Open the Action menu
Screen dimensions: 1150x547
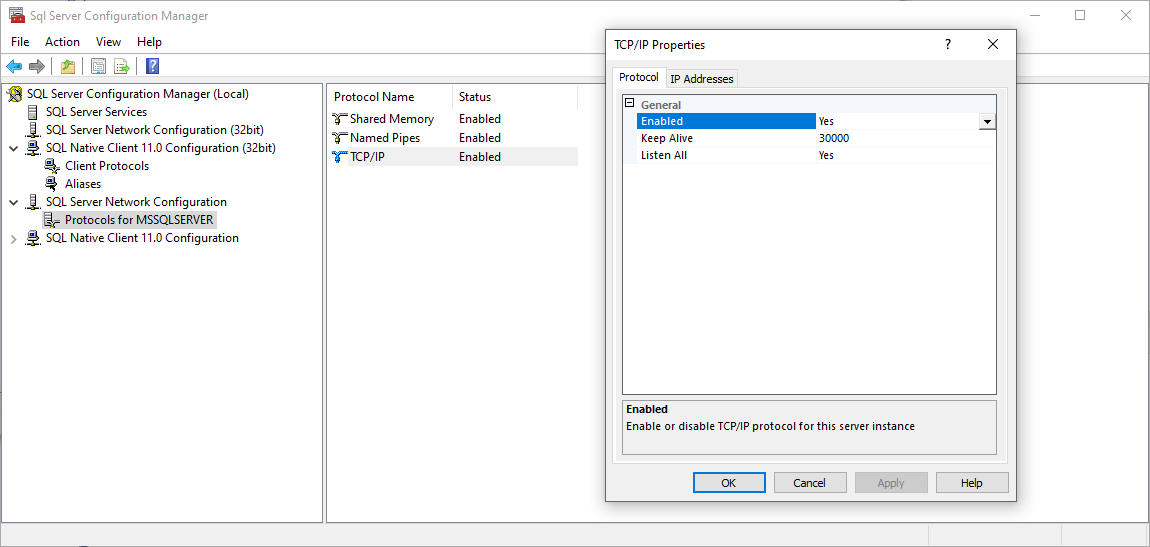[62, 42]
